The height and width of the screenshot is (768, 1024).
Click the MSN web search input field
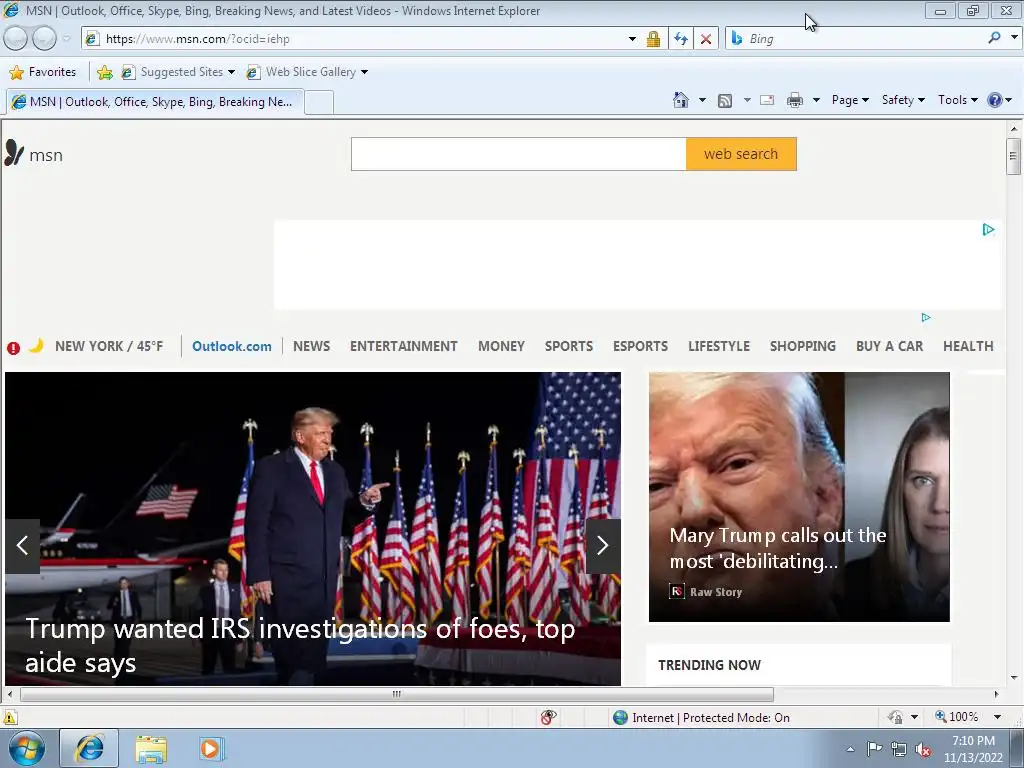pos(519,154)
